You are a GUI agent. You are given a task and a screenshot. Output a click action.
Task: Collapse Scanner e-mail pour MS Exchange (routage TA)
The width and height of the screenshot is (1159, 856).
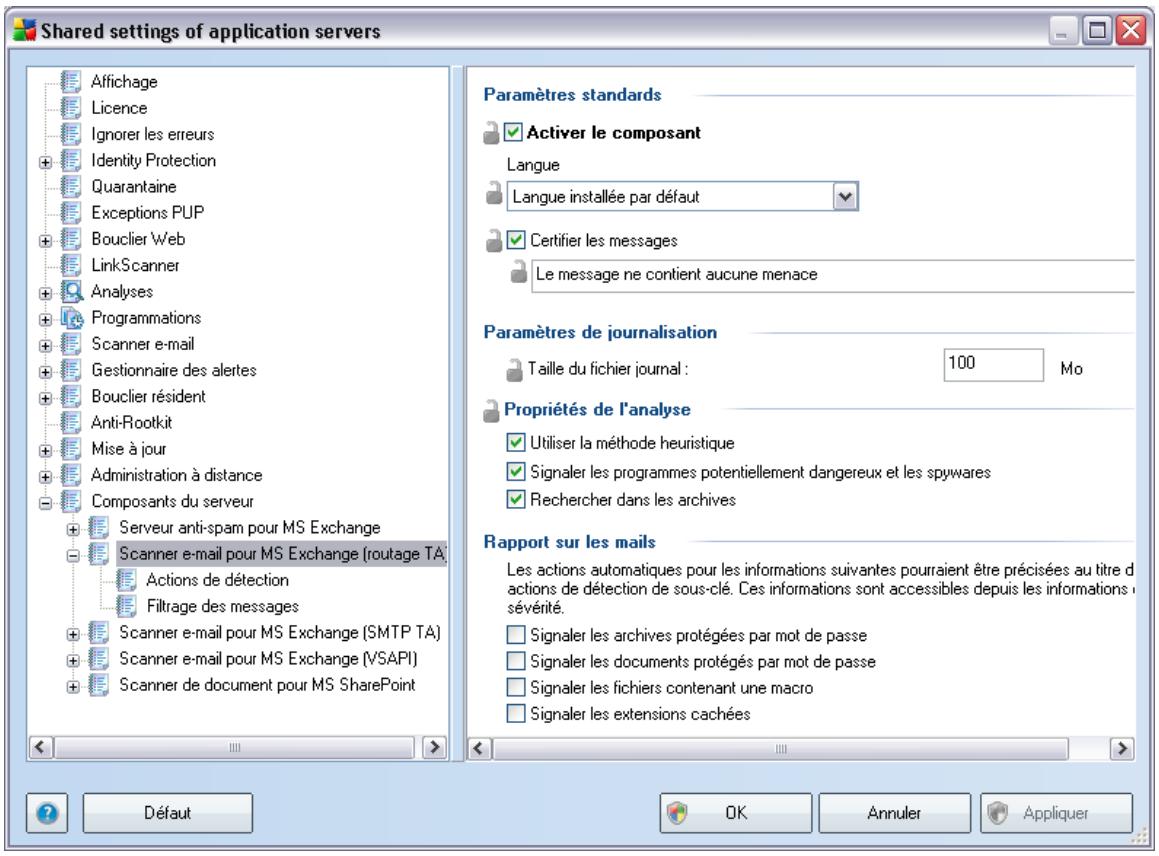[73, 555]
